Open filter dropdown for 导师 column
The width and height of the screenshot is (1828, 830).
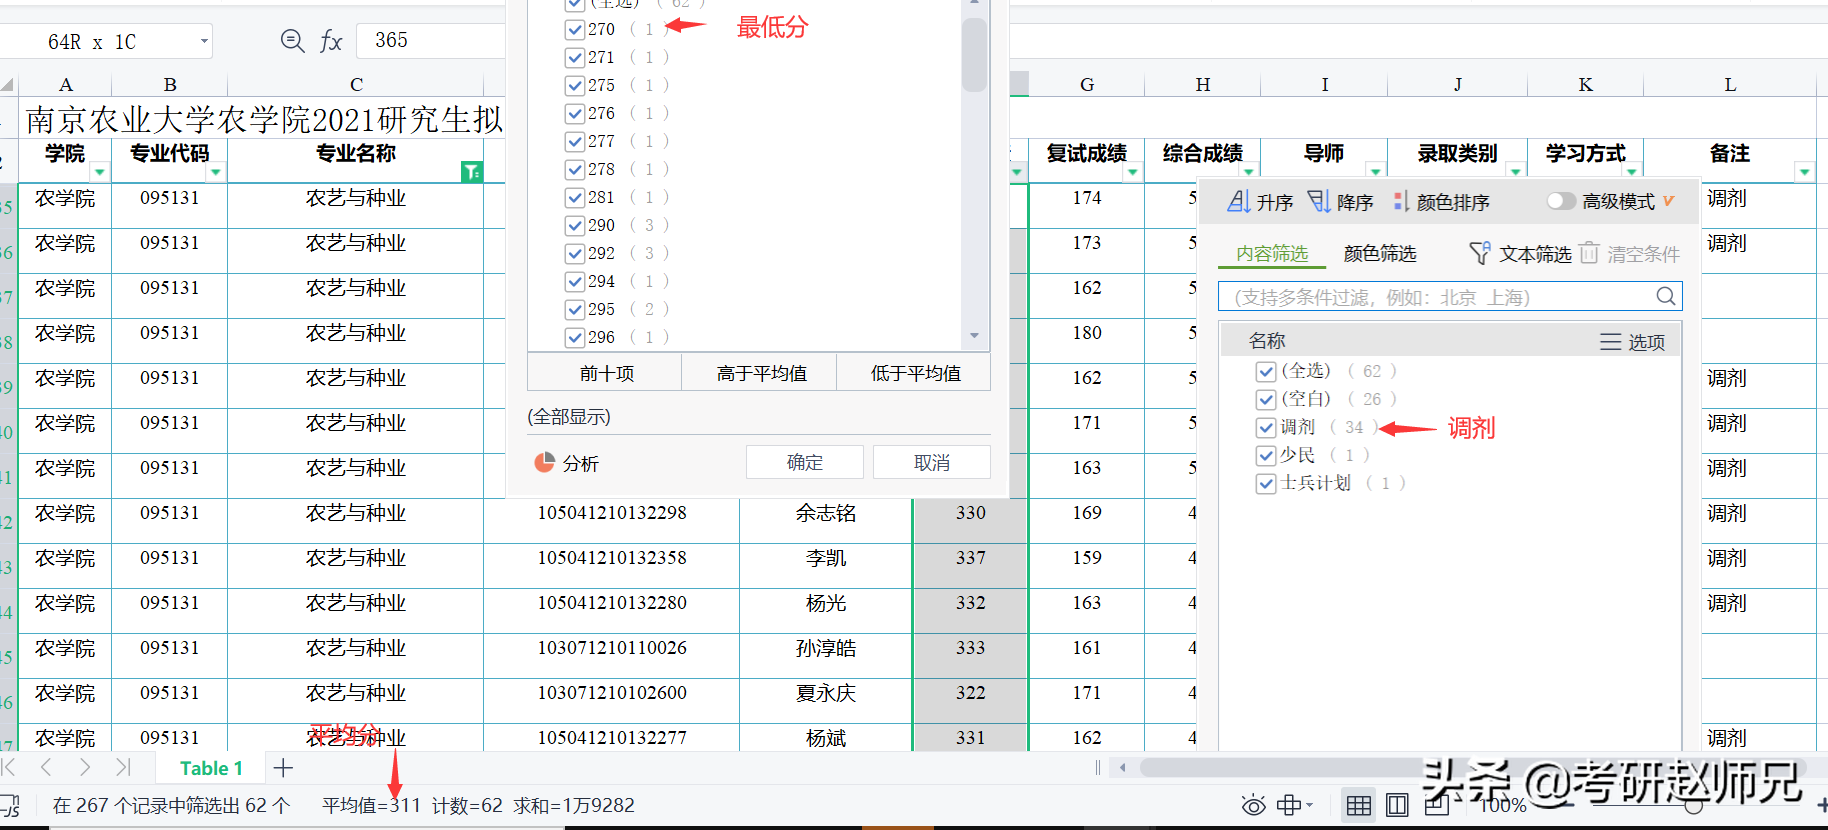pos(1376,172)
